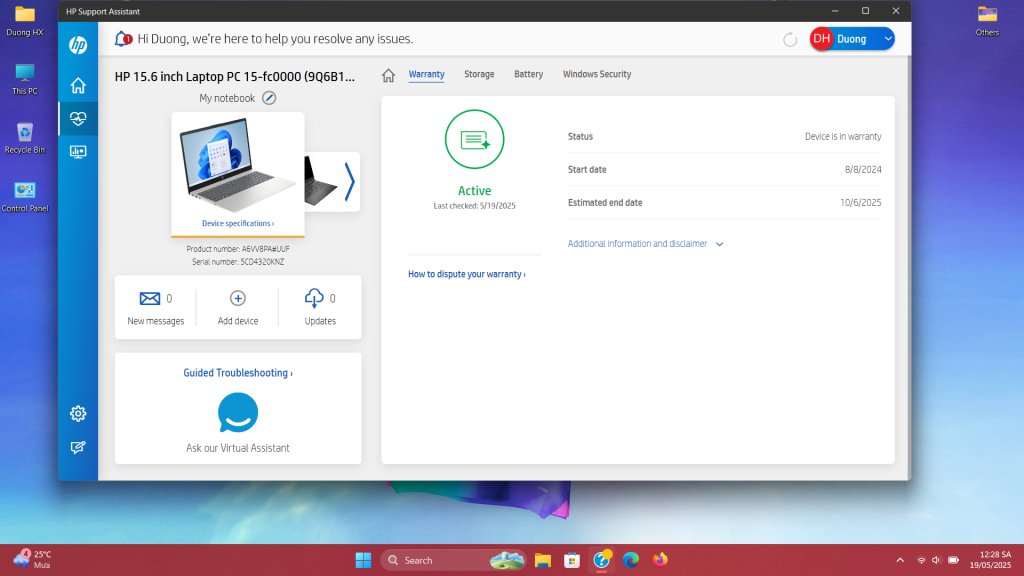Open File Explorer from the taskbar

pos(543,560)
